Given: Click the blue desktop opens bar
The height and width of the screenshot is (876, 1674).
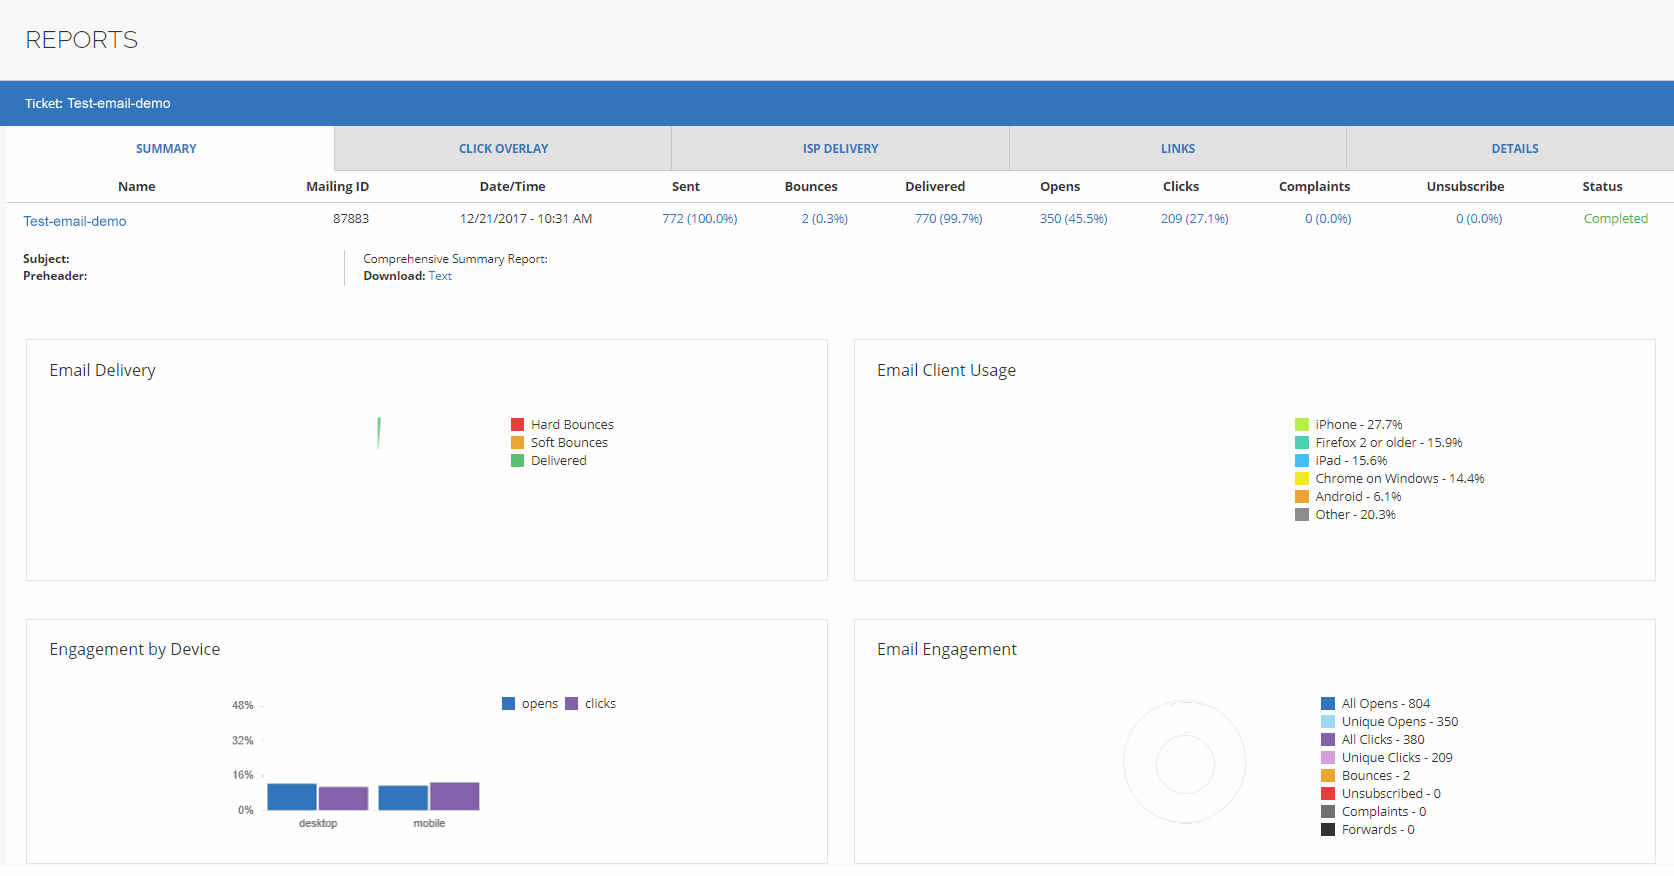Looking at the screenshot, I should 292,797.
